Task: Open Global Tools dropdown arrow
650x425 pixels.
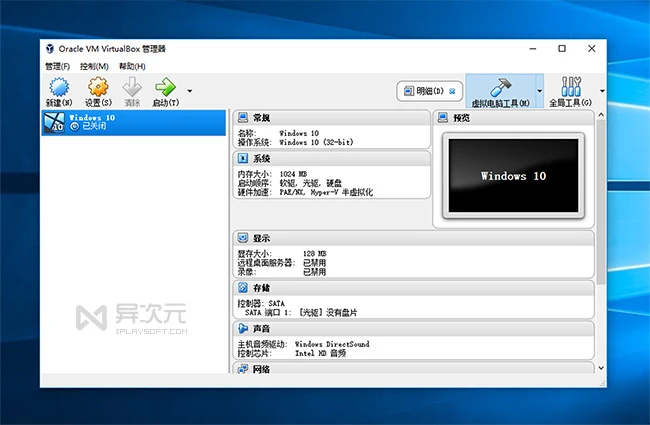Action: 602,91
